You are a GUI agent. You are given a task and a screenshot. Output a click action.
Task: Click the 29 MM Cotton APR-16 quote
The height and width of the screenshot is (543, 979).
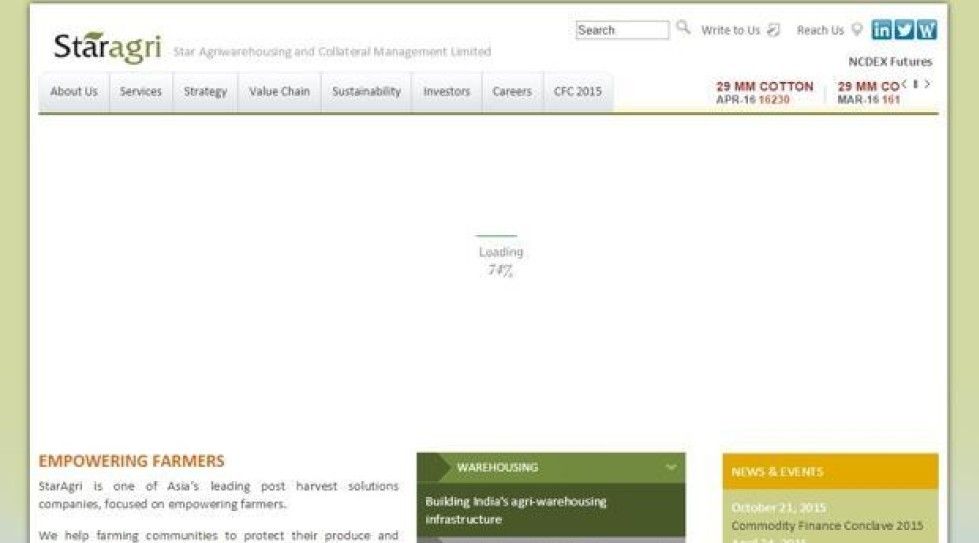[764, 93]
